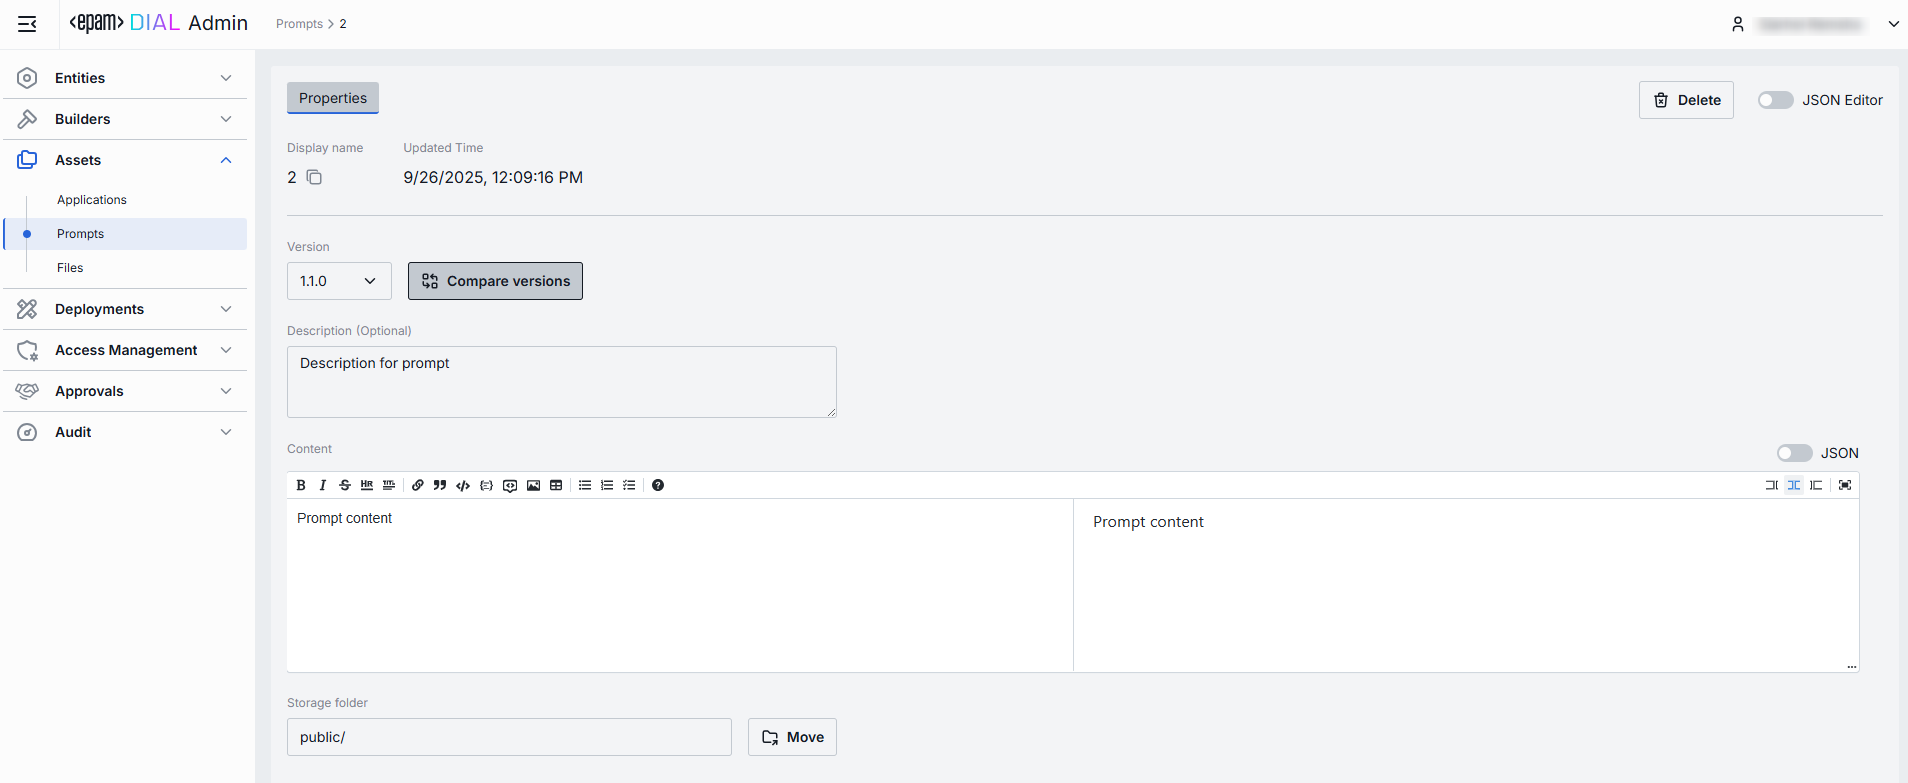The height and width of the screenshot is (783, 1908).
Task: Collapse the Assets section chevron
Action: coord(226,160)
